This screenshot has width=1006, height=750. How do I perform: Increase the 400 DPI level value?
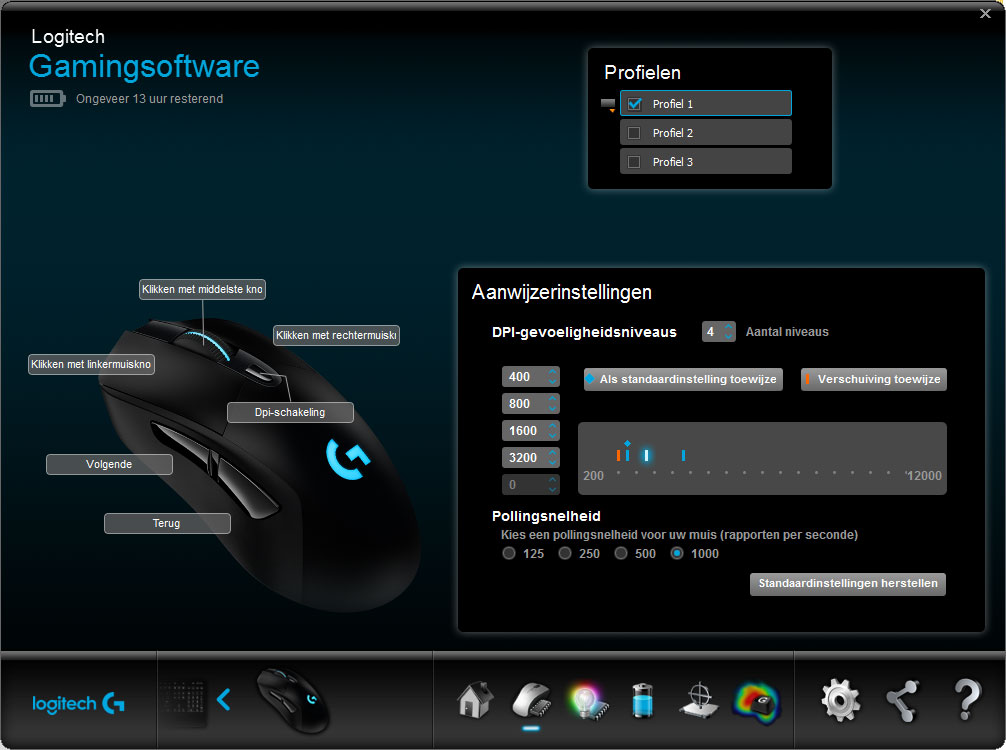point(552,372)
